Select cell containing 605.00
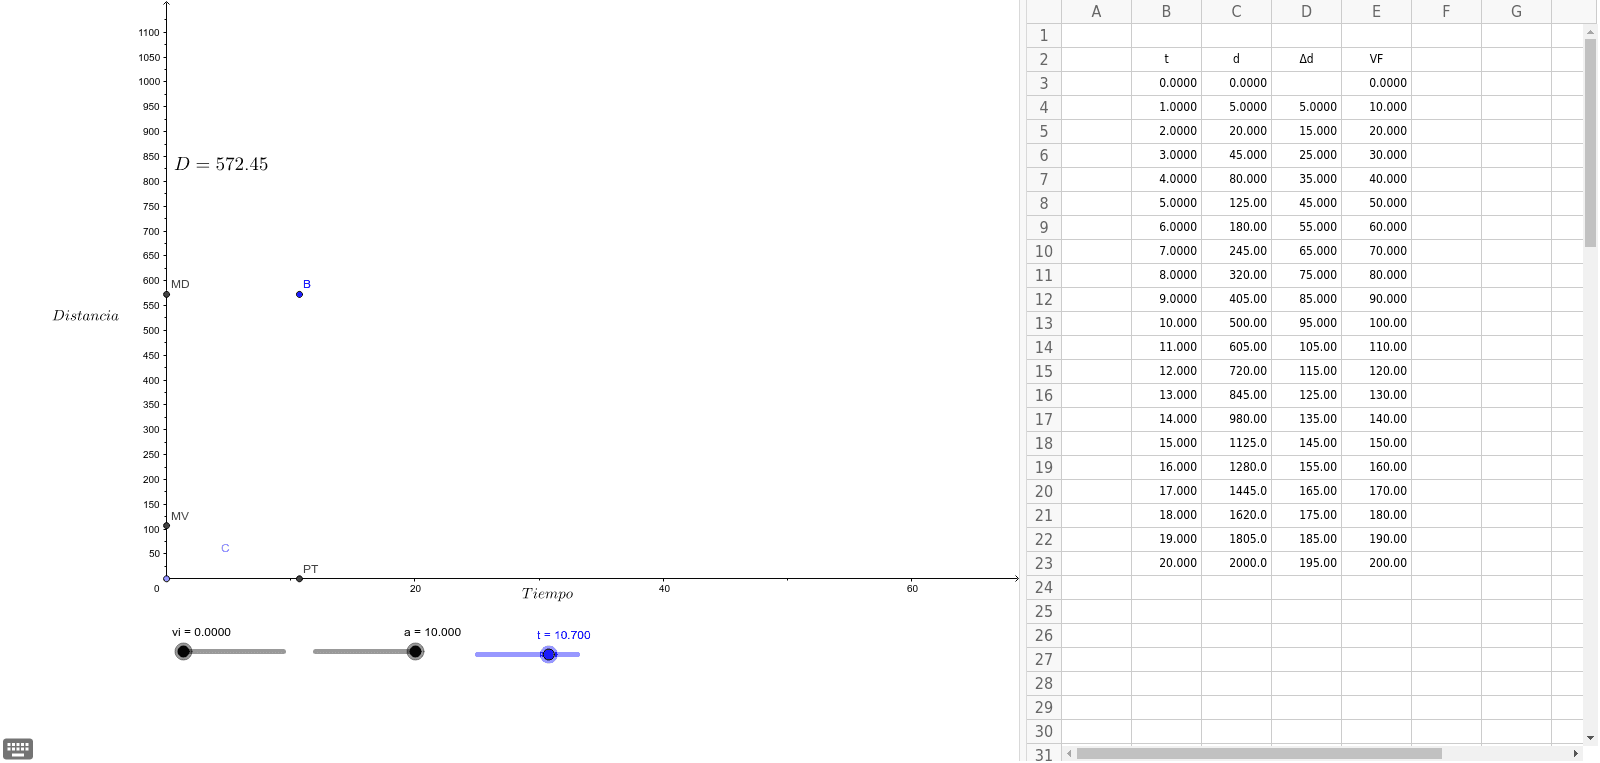Image resolution: width=1600 pixels, height=763 pixels. (x=1236, y=347)
